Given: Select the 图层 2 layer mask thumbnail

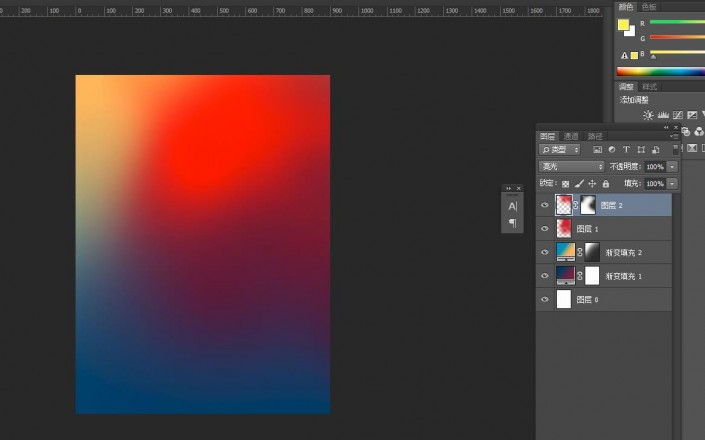Looking at the screenshot, I should point(588,205).
